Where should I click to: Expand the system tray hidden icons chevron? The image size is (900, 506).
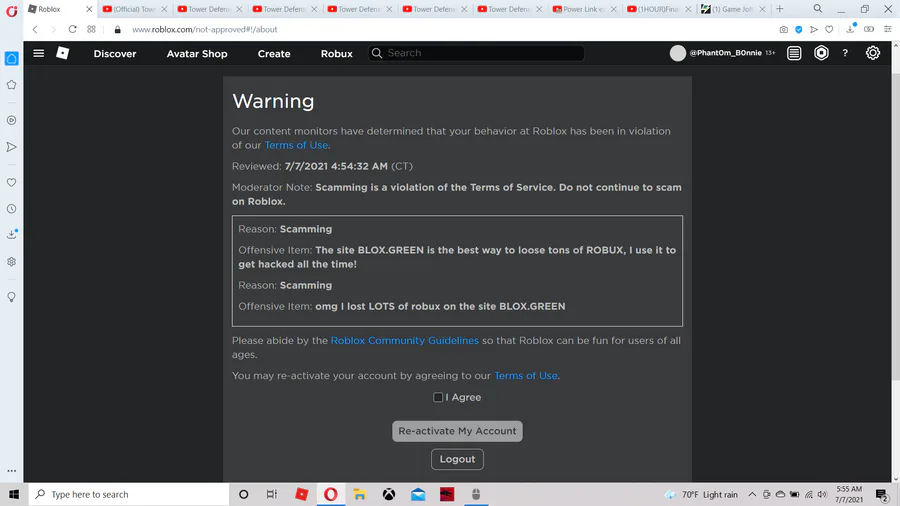[x=752, y=495]
